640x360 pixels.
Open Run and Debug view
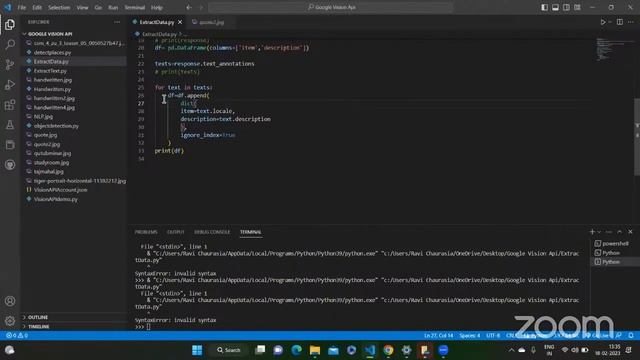click(10, 84)
